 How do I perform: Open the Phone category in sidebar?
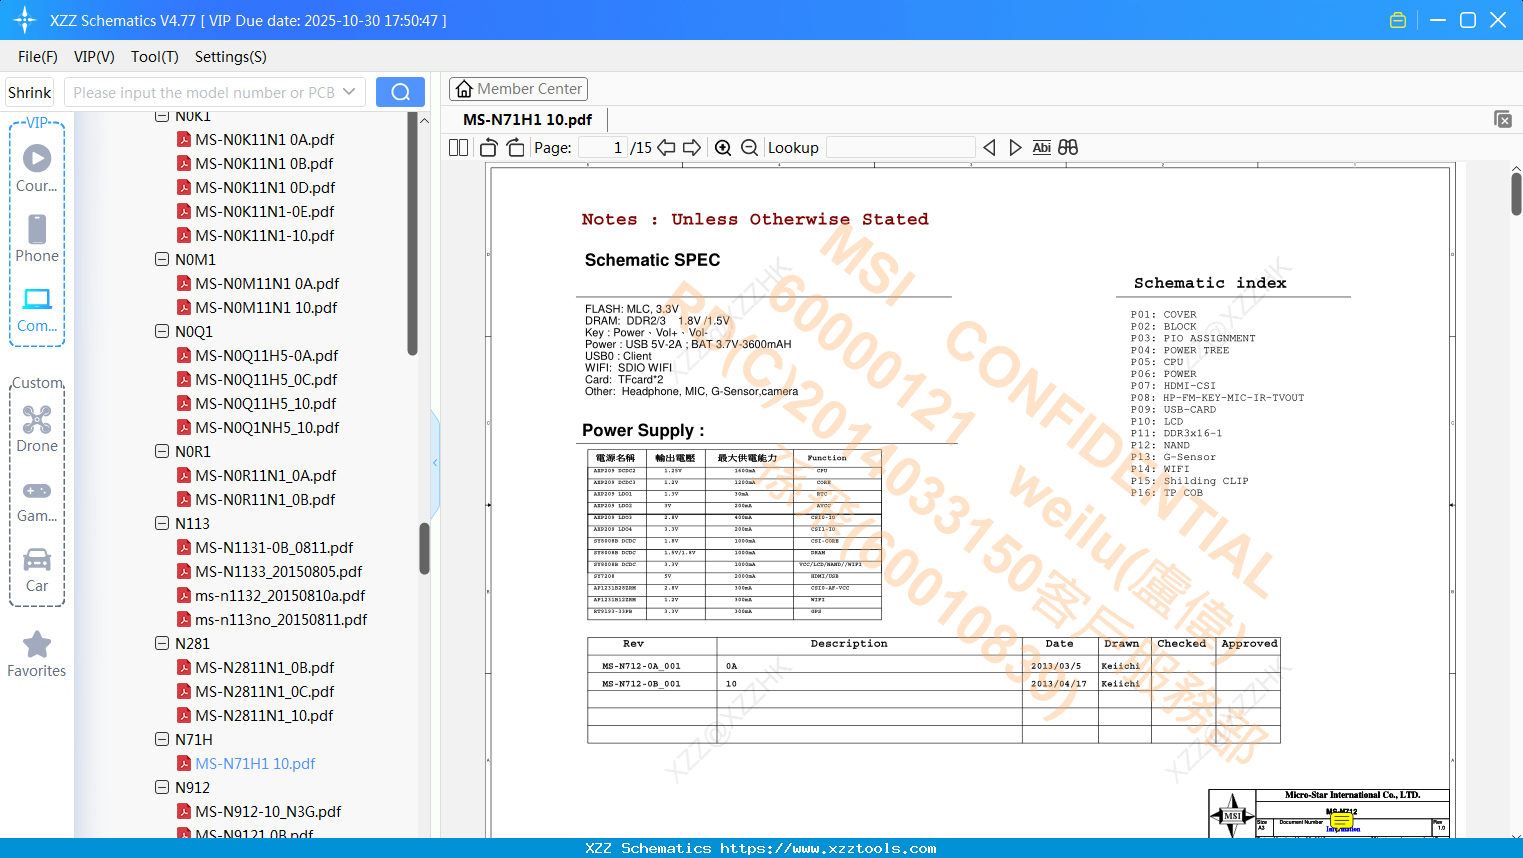coord(37,239)
